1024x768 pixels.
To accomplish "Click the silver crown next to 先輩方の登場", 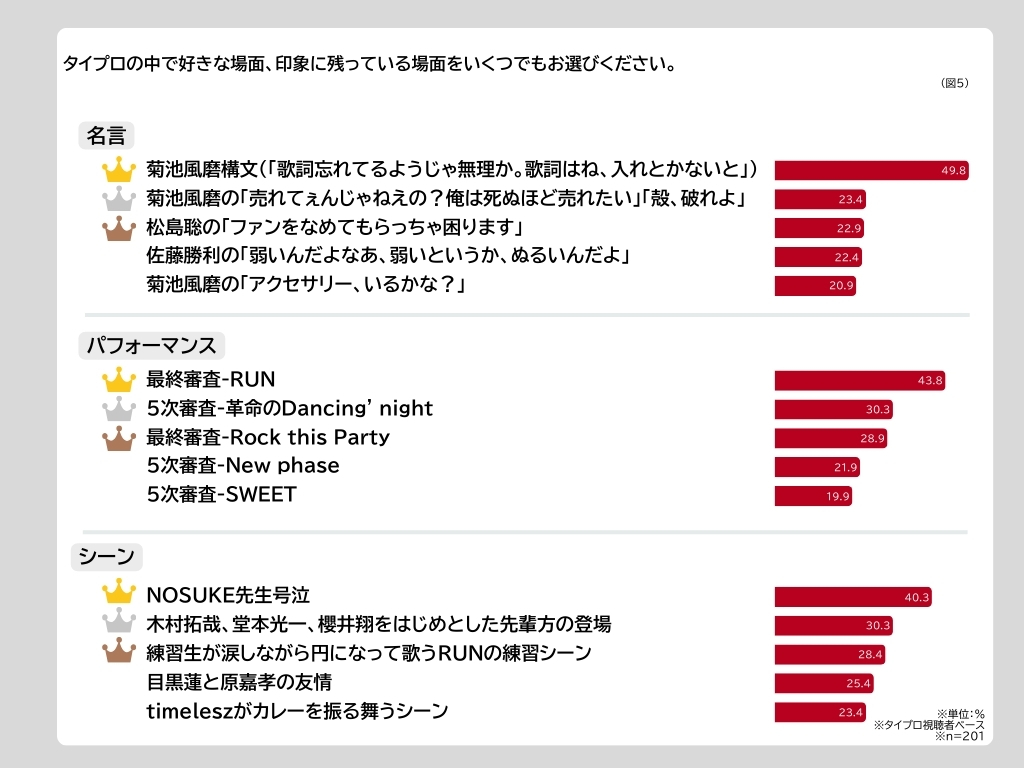I will [x=119, y=625].
